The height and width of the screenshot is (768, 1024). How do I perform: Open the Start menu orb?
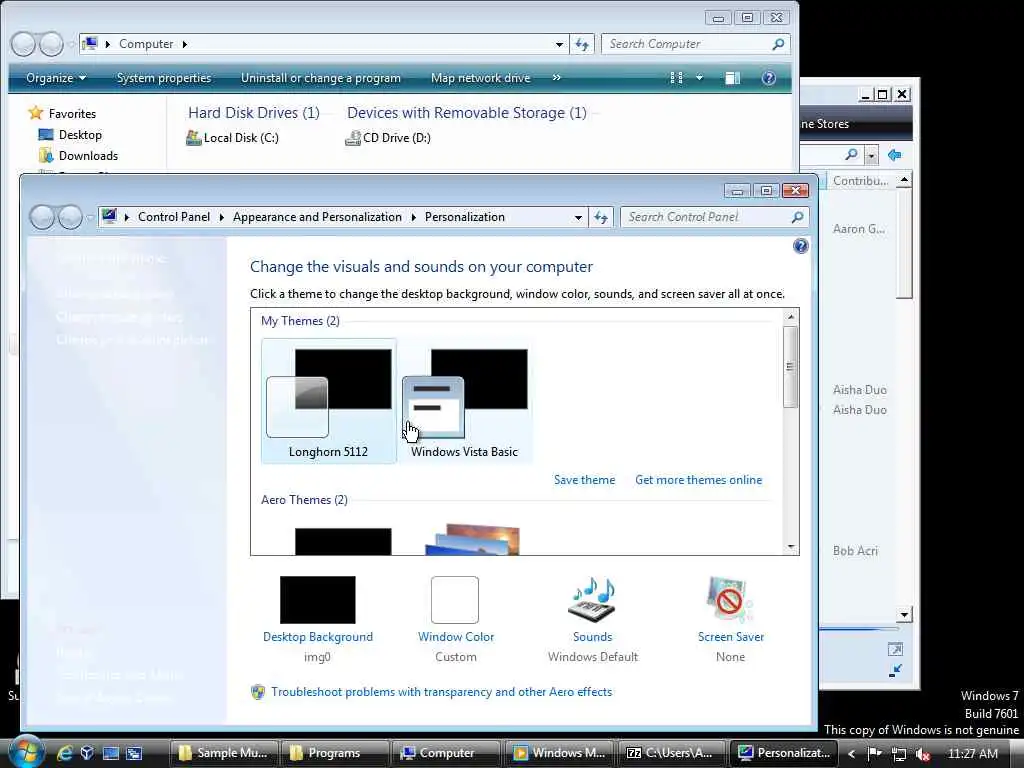click(27, 752)
